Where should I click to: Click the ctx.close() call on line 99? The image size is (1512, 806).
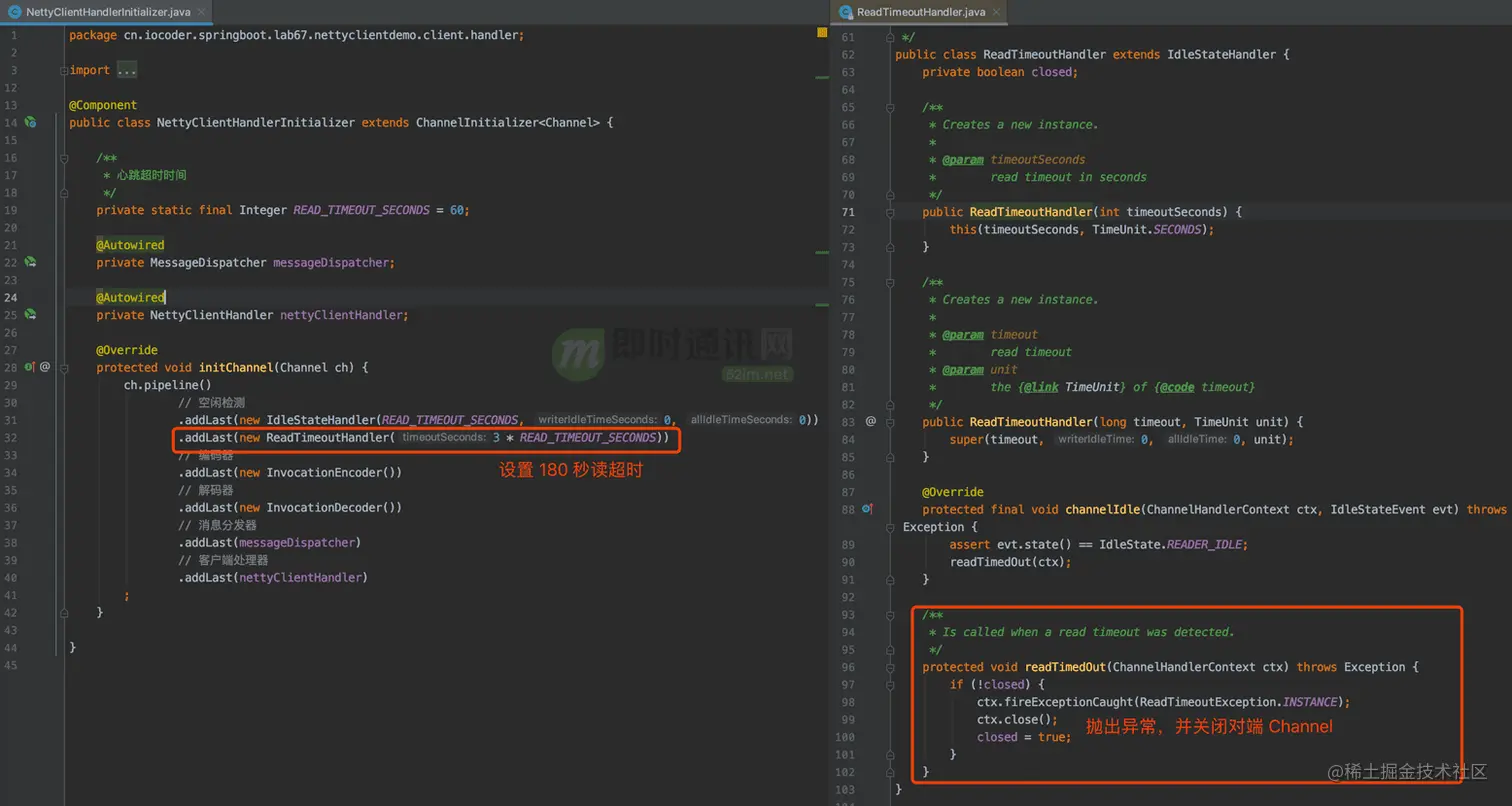pos(1017,719)
